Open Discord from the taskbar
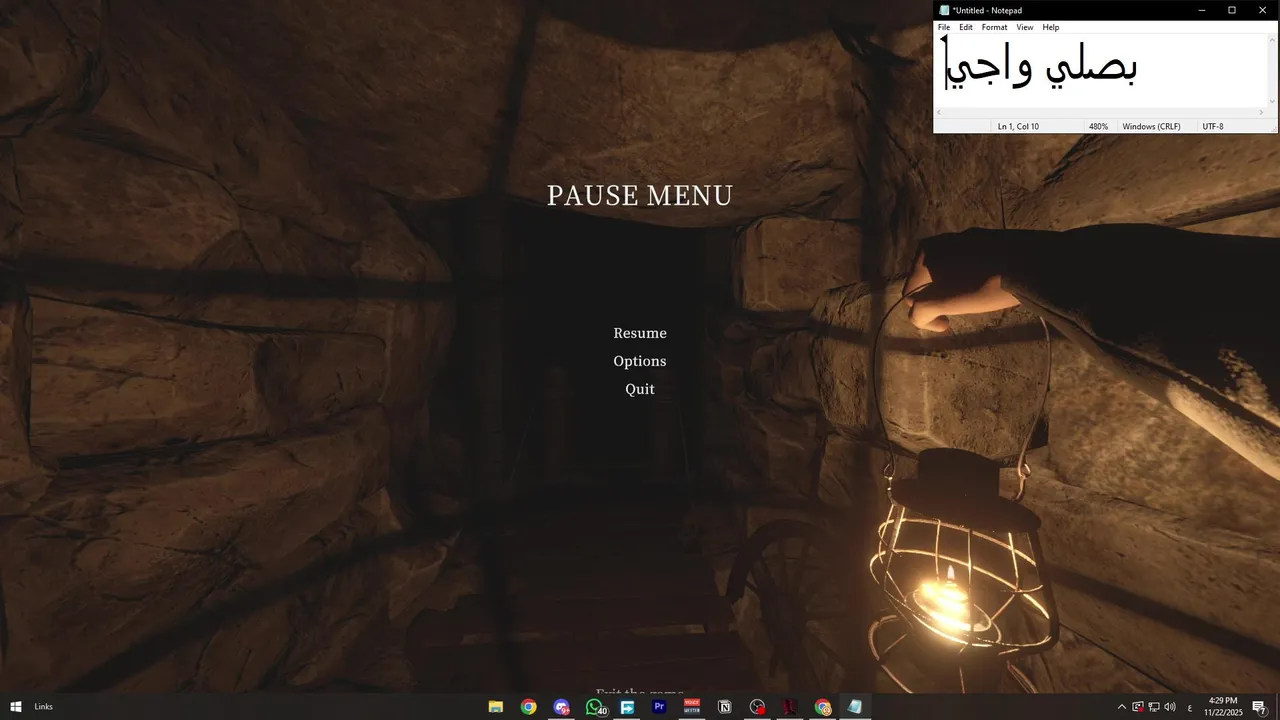Screen dimensions: 1280x720 [x=561, y=707]
